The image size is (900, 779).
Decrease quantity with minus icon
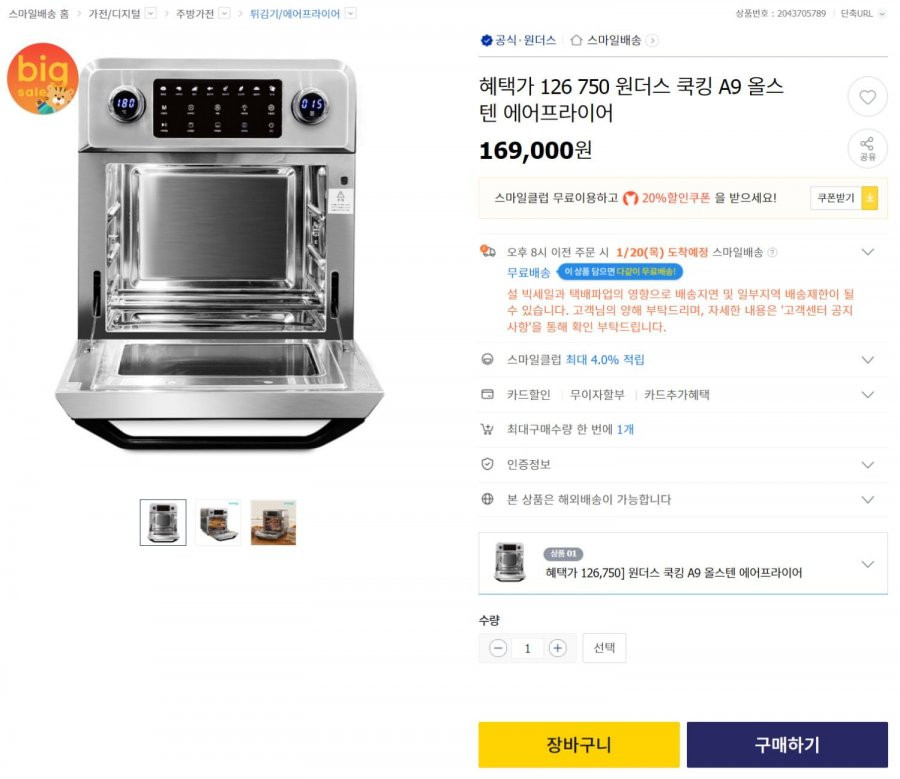tap(498, 648)
